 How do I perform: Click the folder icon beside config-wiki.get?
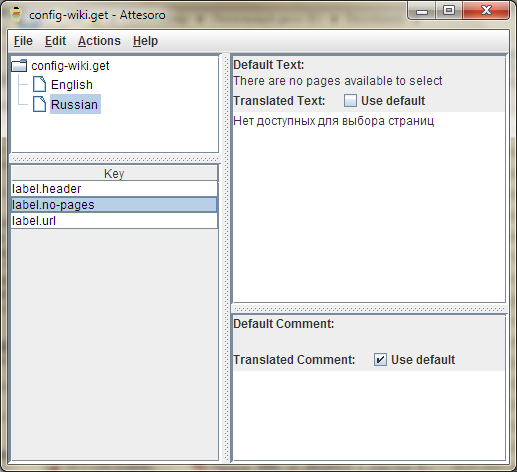tap(19, 66)
